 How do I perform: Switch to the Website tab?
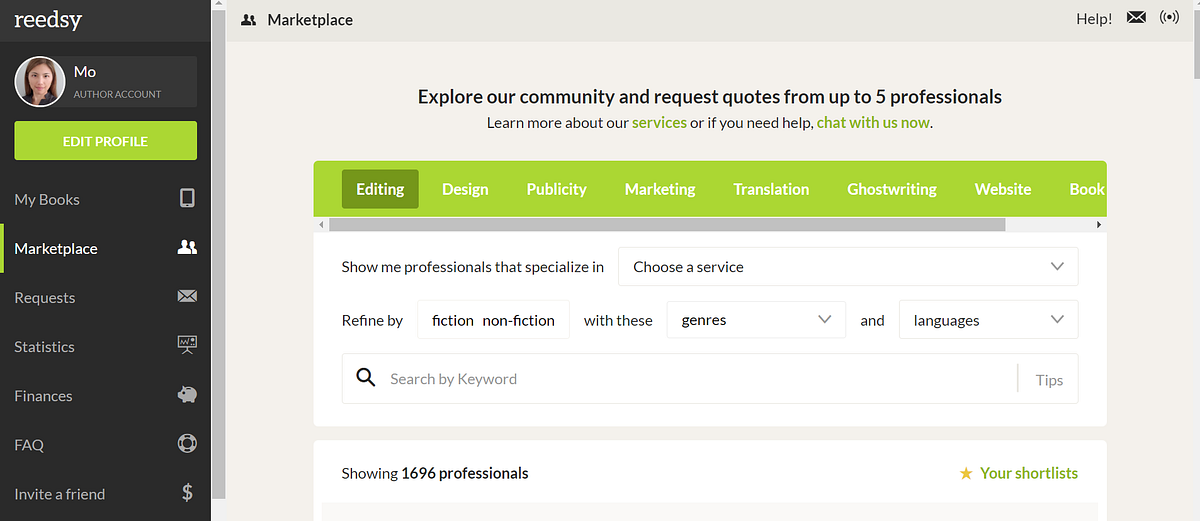click(x=1003, y=189)
